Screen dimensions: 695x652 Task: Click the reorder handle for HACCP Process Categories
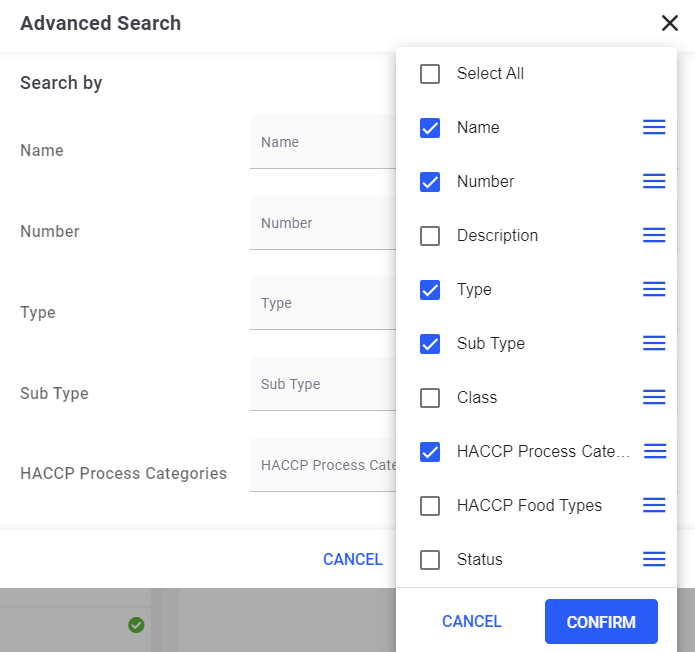click(x=655, y=451)
